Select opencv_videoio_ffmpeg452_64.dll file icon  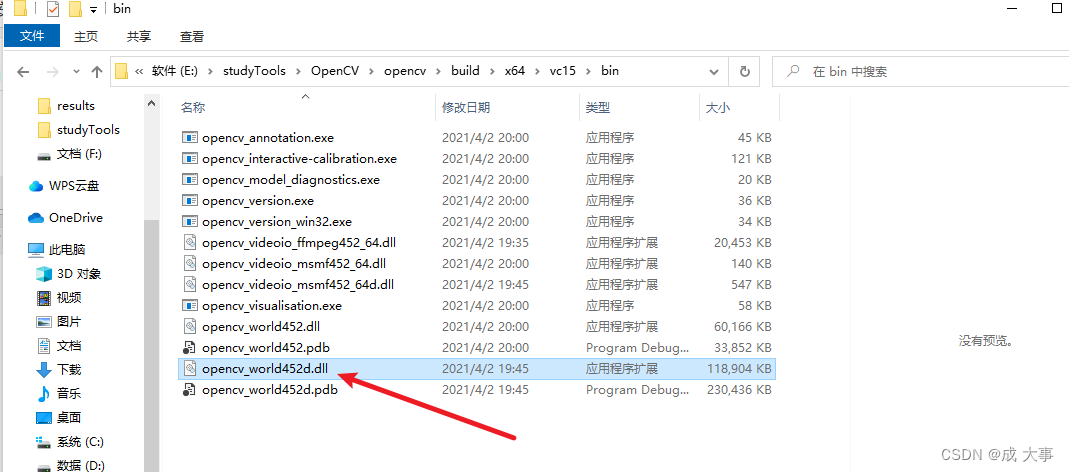pyautogui.click(x=190, y=243)
